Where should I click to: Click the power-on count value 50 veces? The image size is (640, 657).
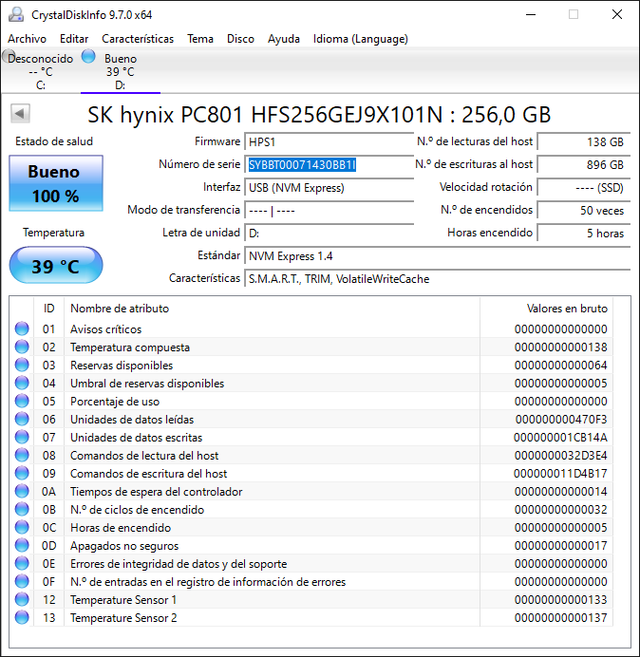coord(584,210)
